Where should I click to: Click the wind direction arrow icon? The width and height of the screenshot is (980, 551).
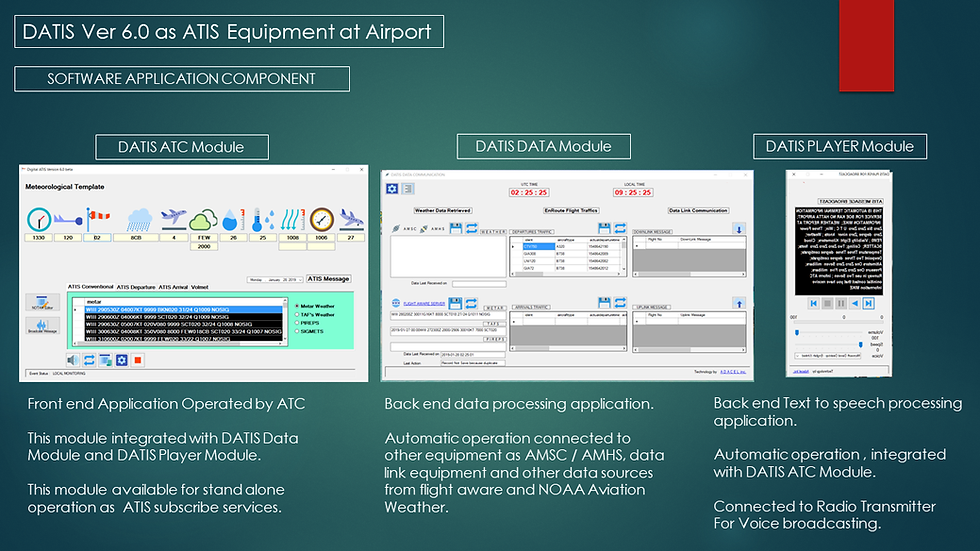tap(68, 220)
